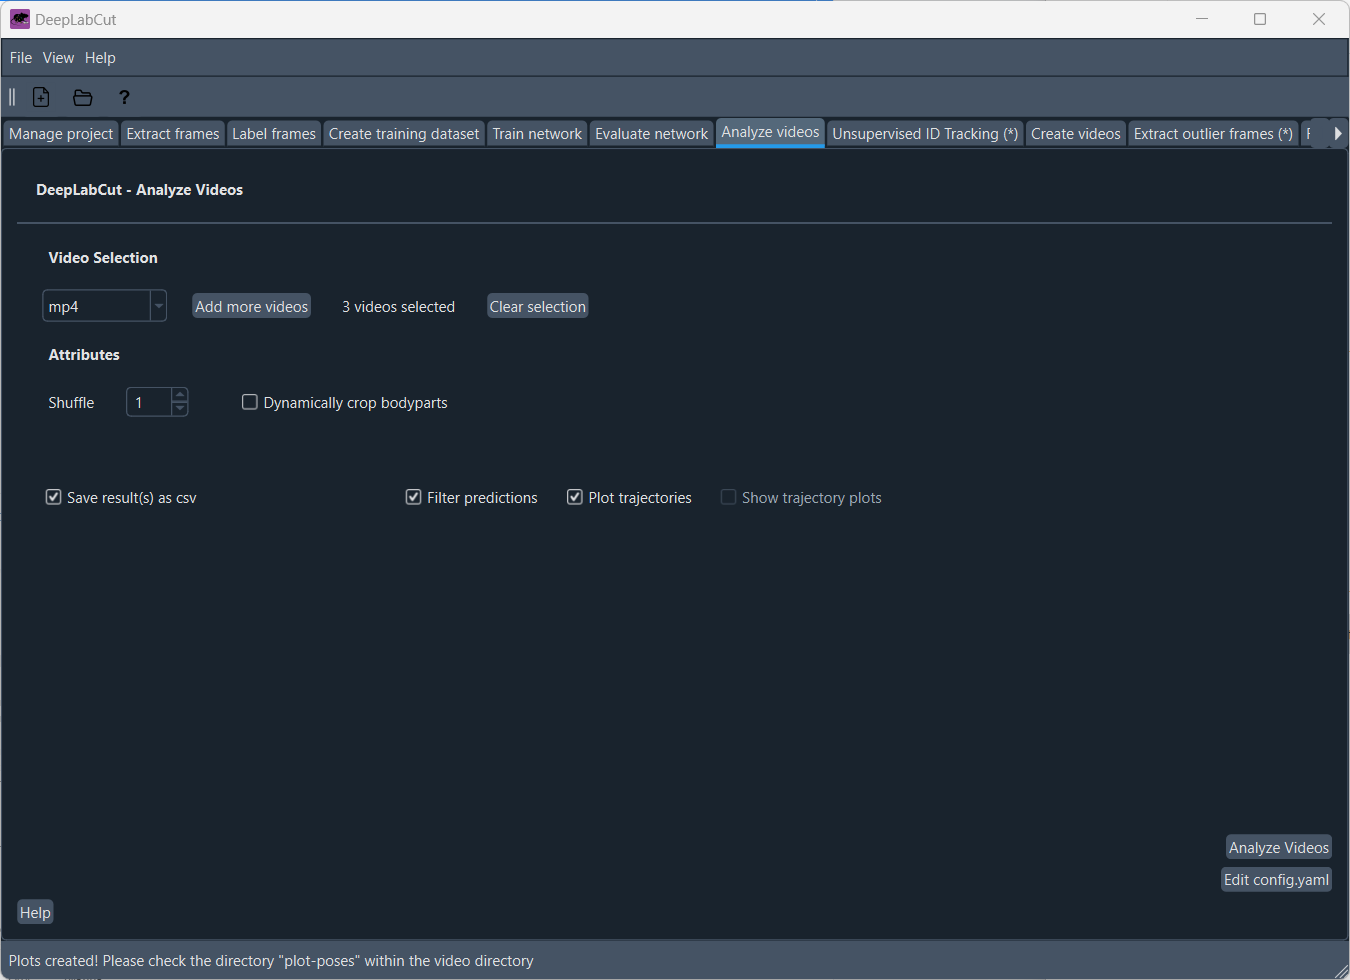
Task: Open the Help menu
Action: pos(100,58)
